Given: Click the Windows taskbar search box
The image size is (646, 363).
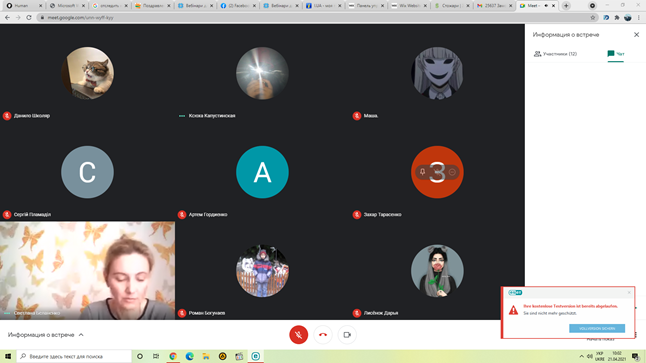Looking at the screenshot, I should click(x=75, y=356).
